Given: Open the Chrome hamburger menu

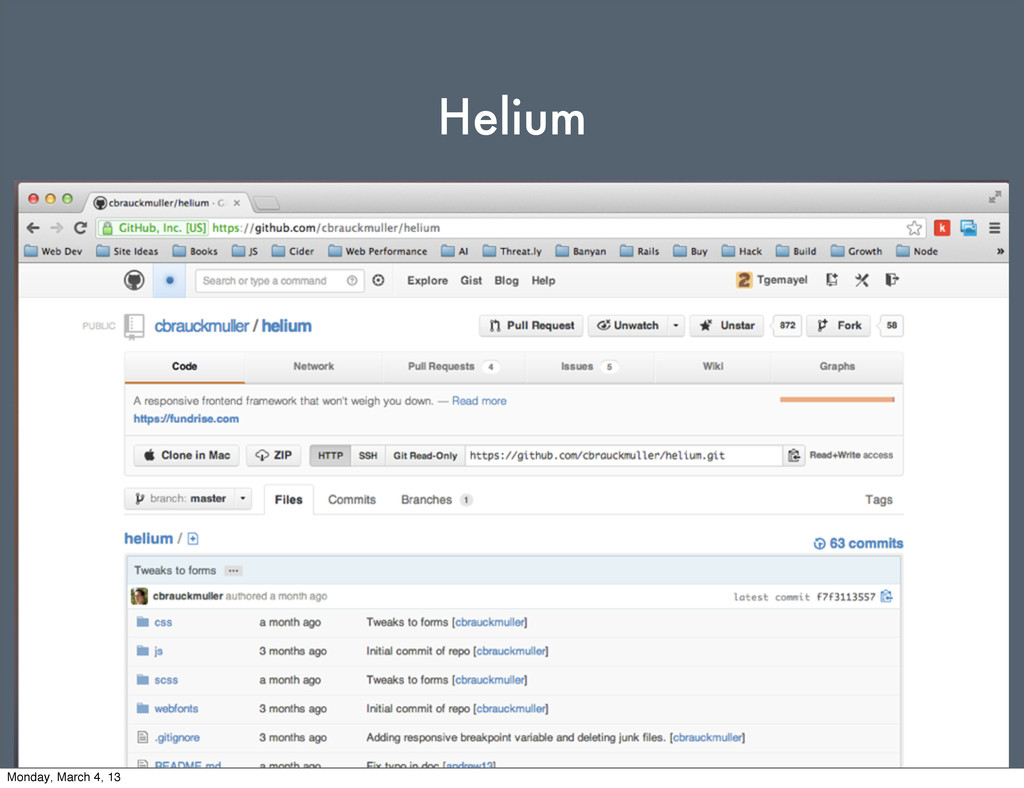Looking at the screenshot, I should 995,228.
